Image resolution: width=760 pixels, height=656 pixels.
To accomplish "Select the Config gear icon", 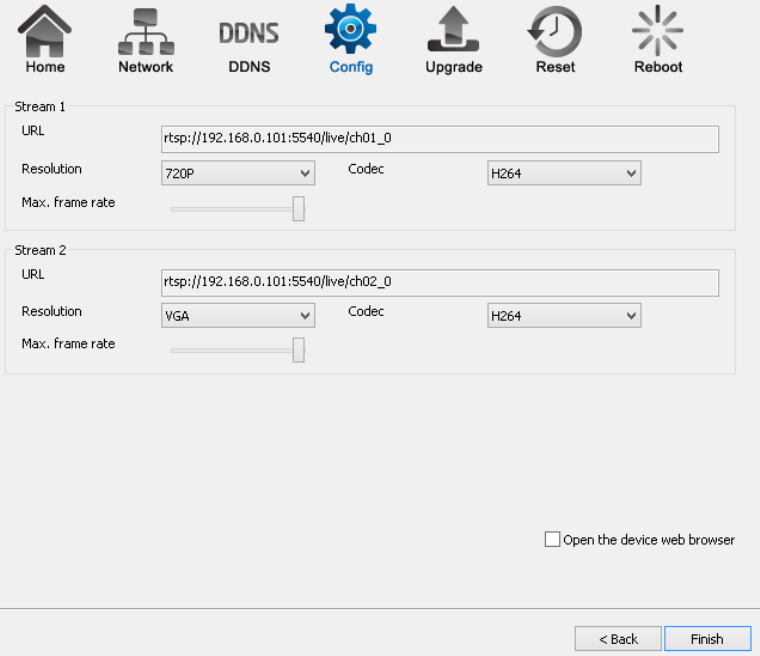I will [x=350, y=39].
